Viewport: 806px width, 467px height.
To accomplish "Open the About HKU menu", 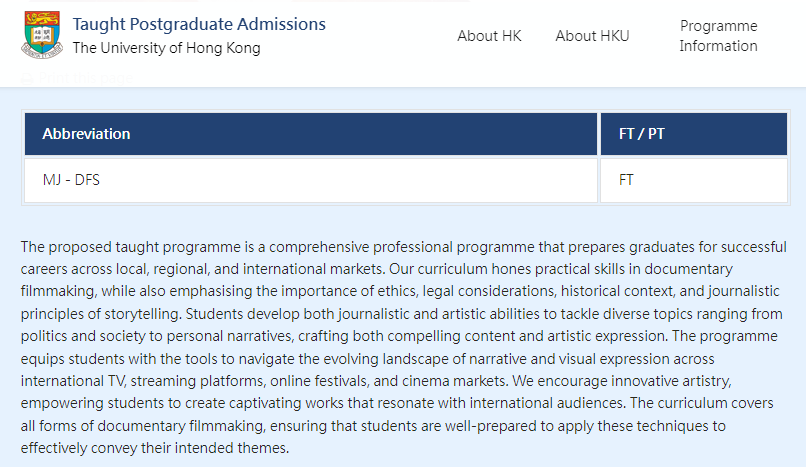I will pyautogui.click(x=592, y=36).
